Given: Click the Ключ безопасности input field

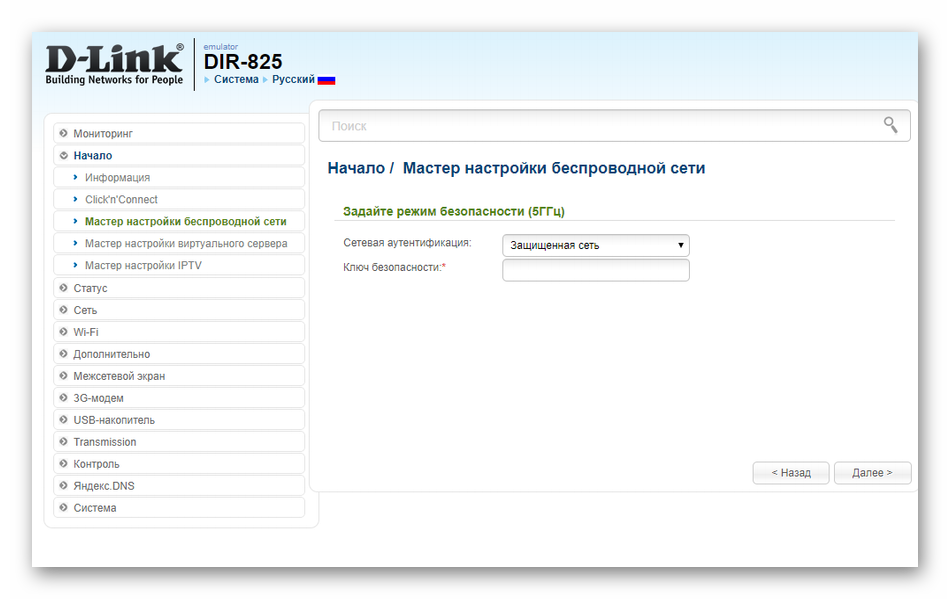Looking at the screenshot, I should pos(595,270).
